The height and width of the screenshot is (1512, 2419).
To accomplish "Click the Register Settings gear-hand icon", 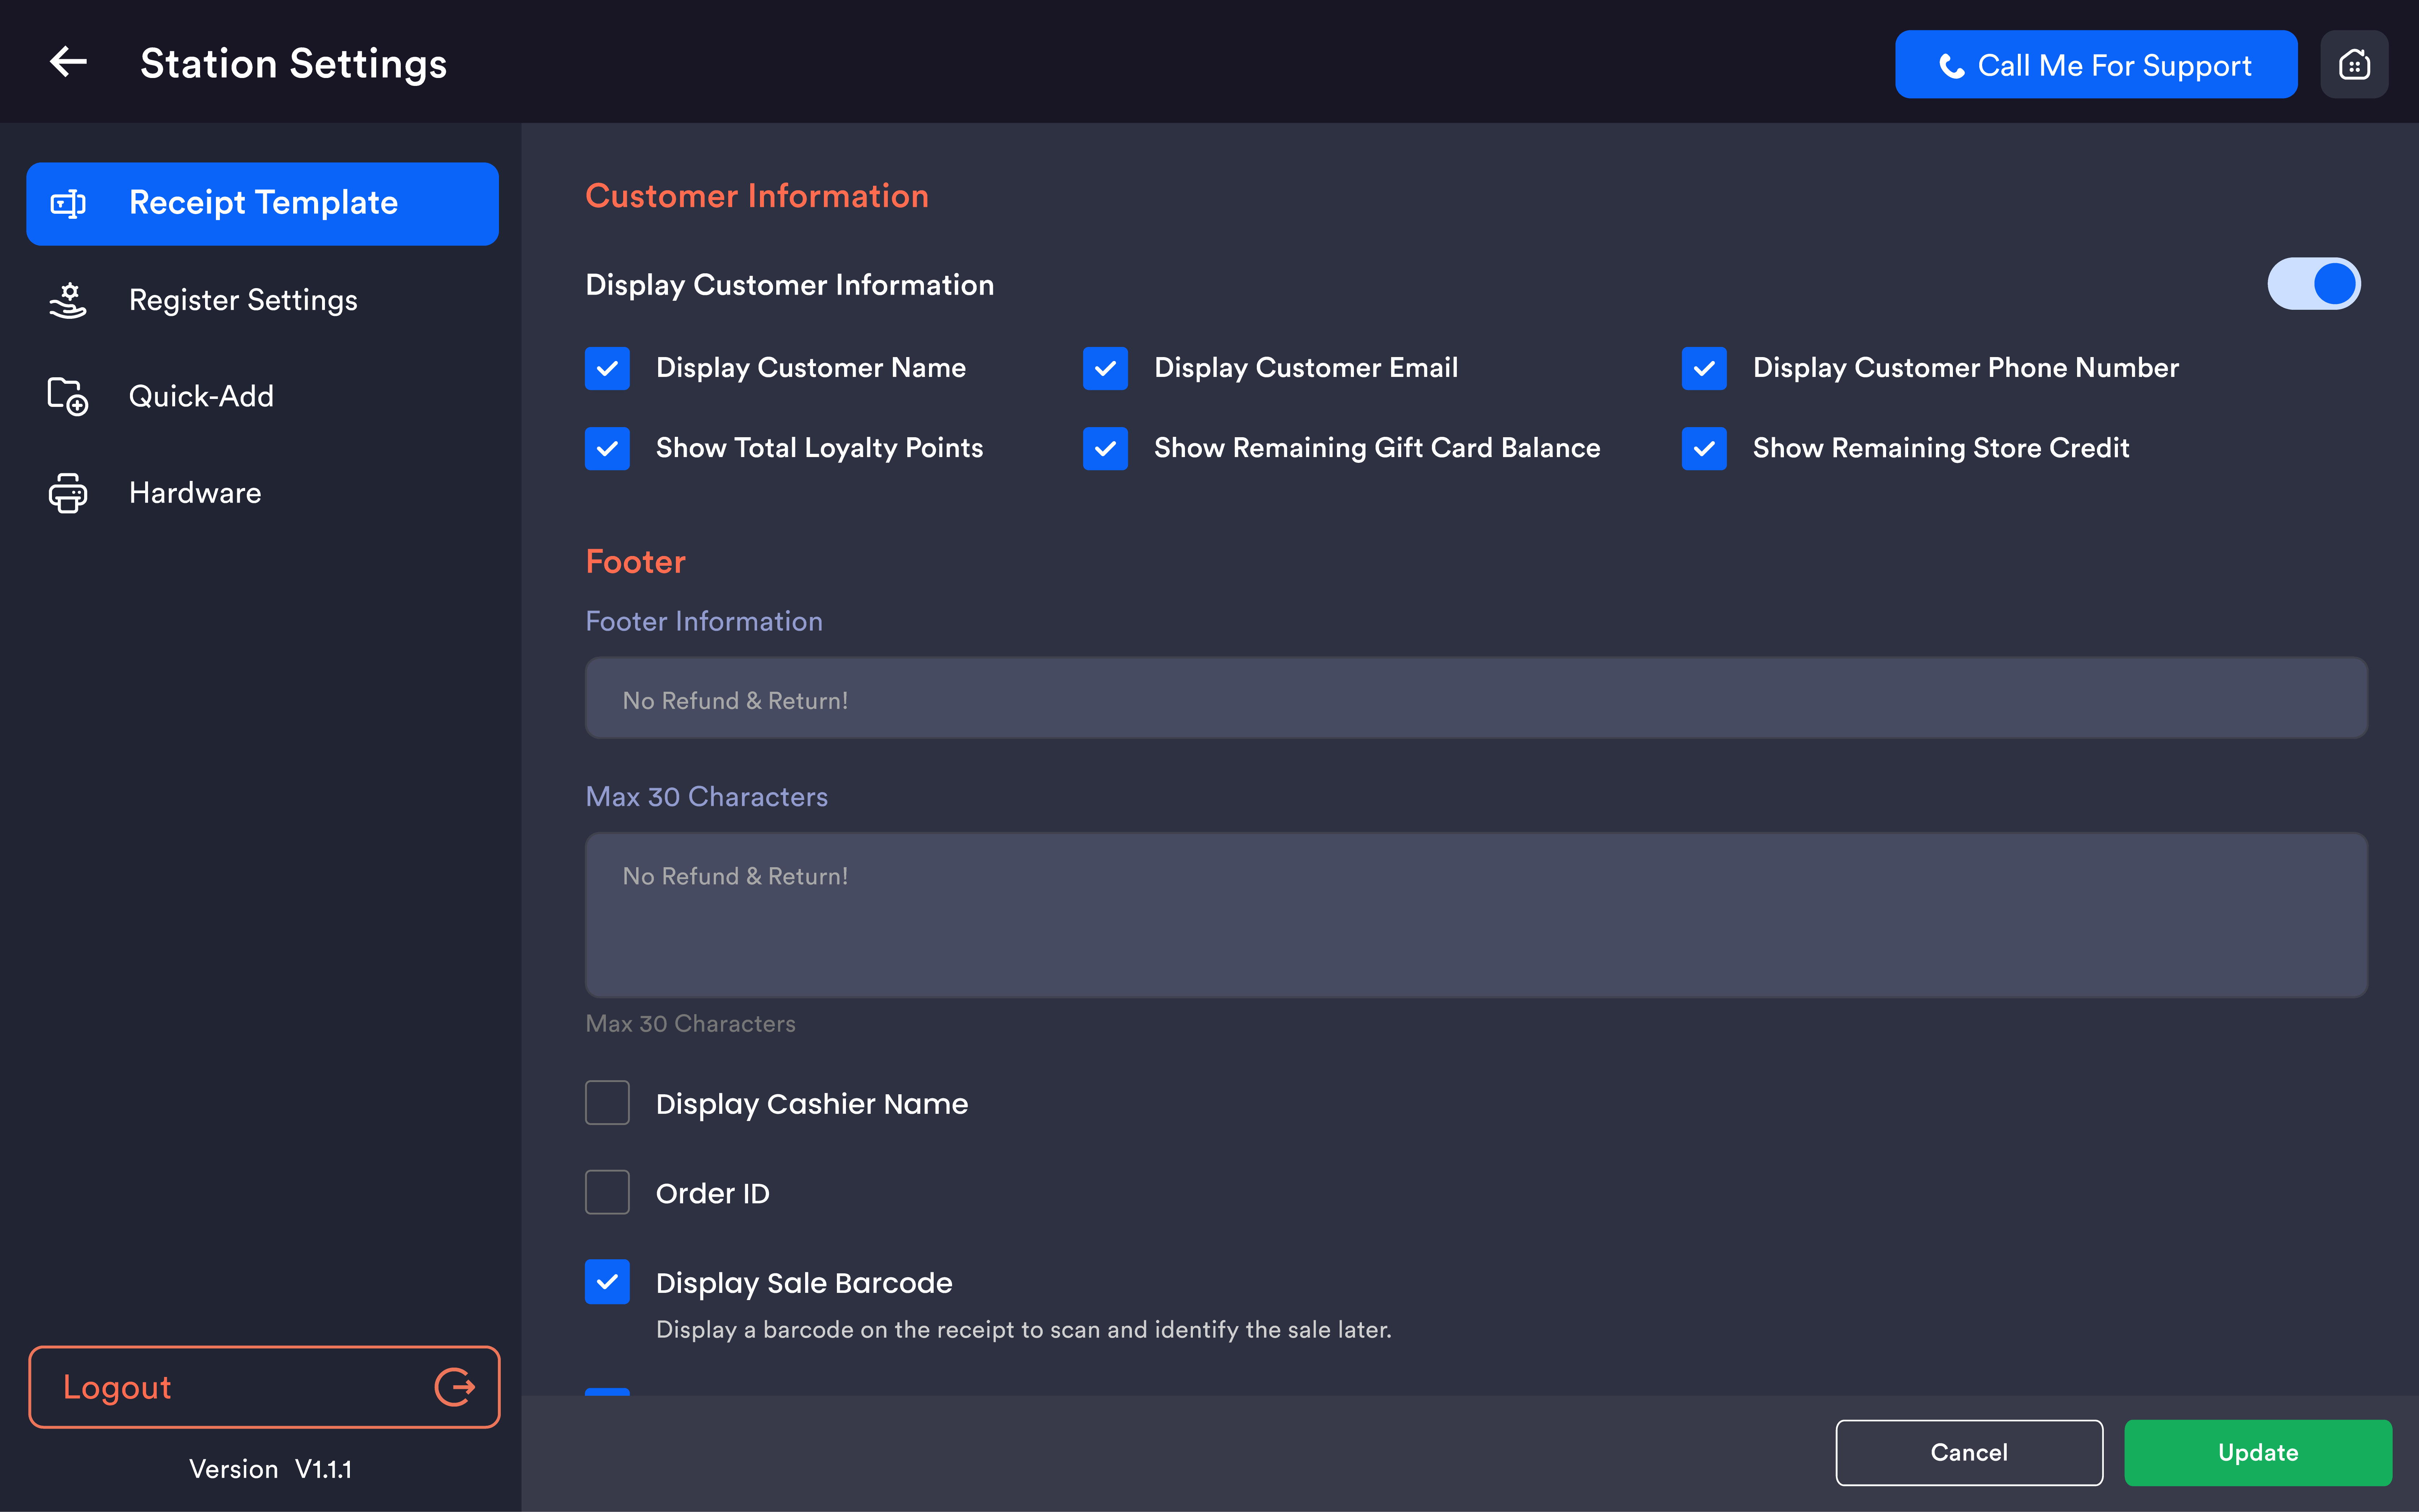I will point(68,300).
